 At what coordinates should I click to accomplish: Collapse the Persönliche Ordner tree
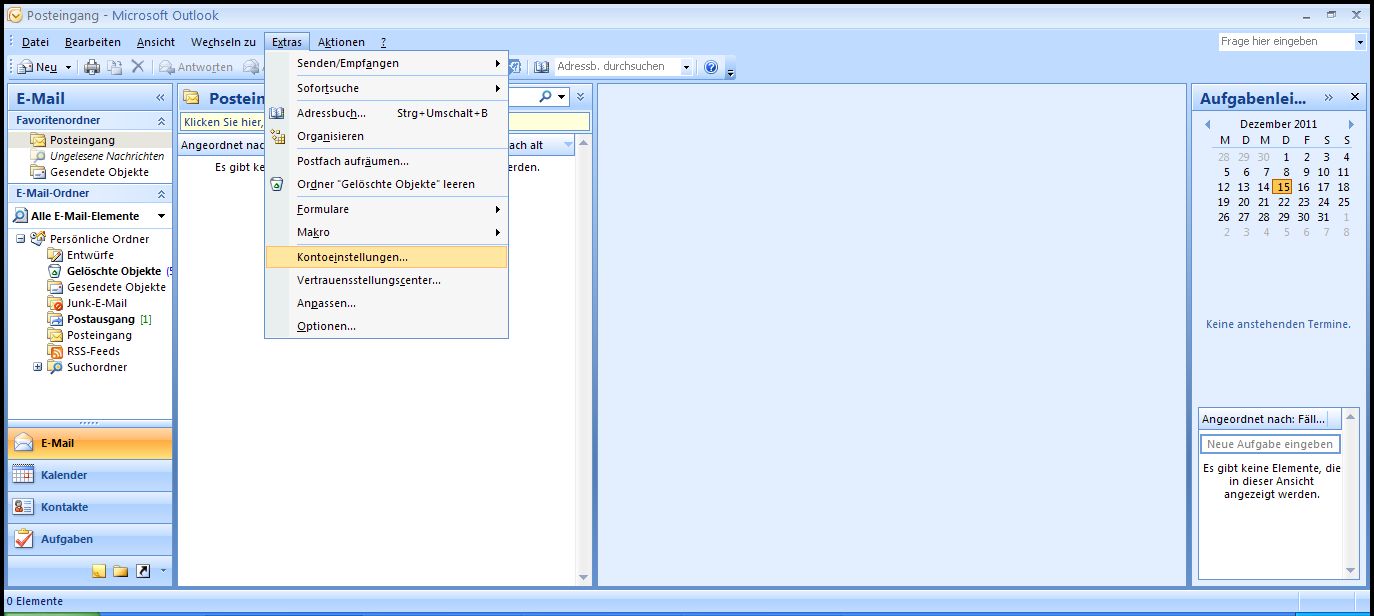click(x=21, y=239)
